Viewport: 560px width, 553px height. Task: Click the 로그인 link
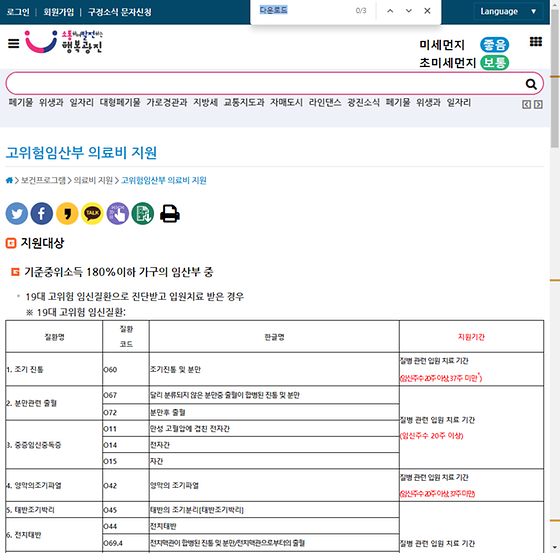click(x=18, y=12)
